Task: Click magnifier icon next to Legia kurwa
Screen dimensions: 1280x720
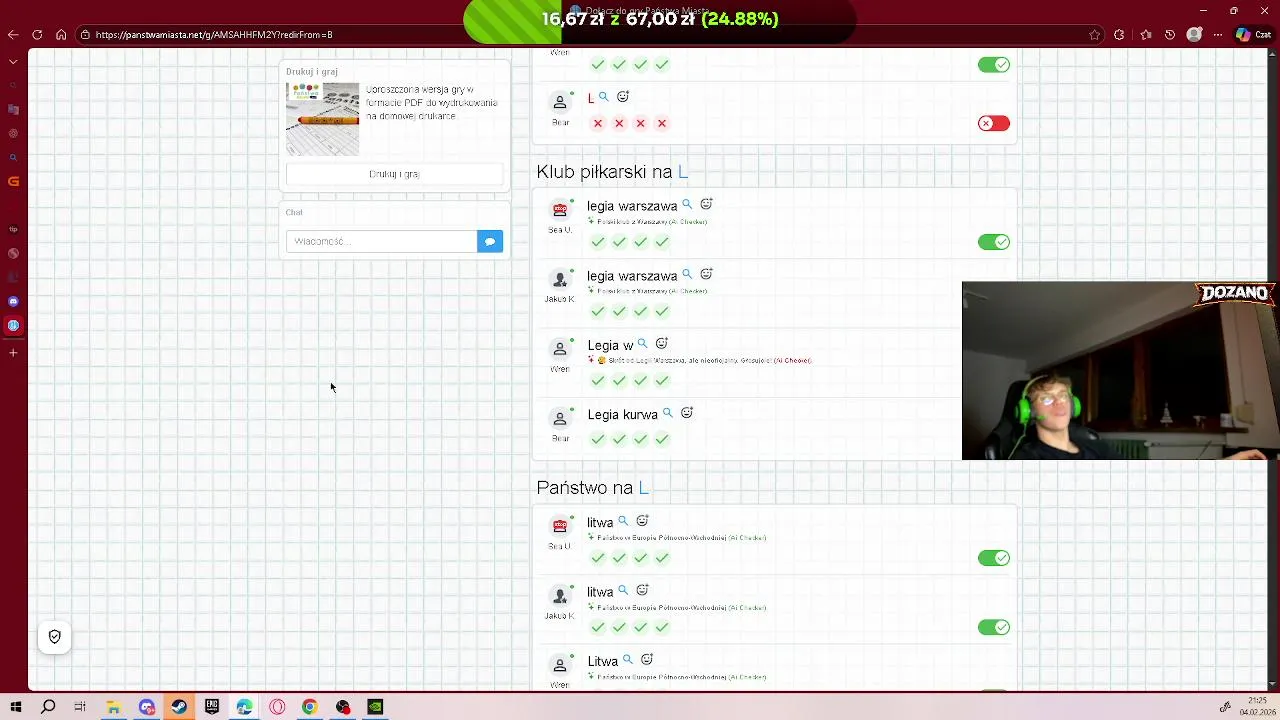Action: 668,413
